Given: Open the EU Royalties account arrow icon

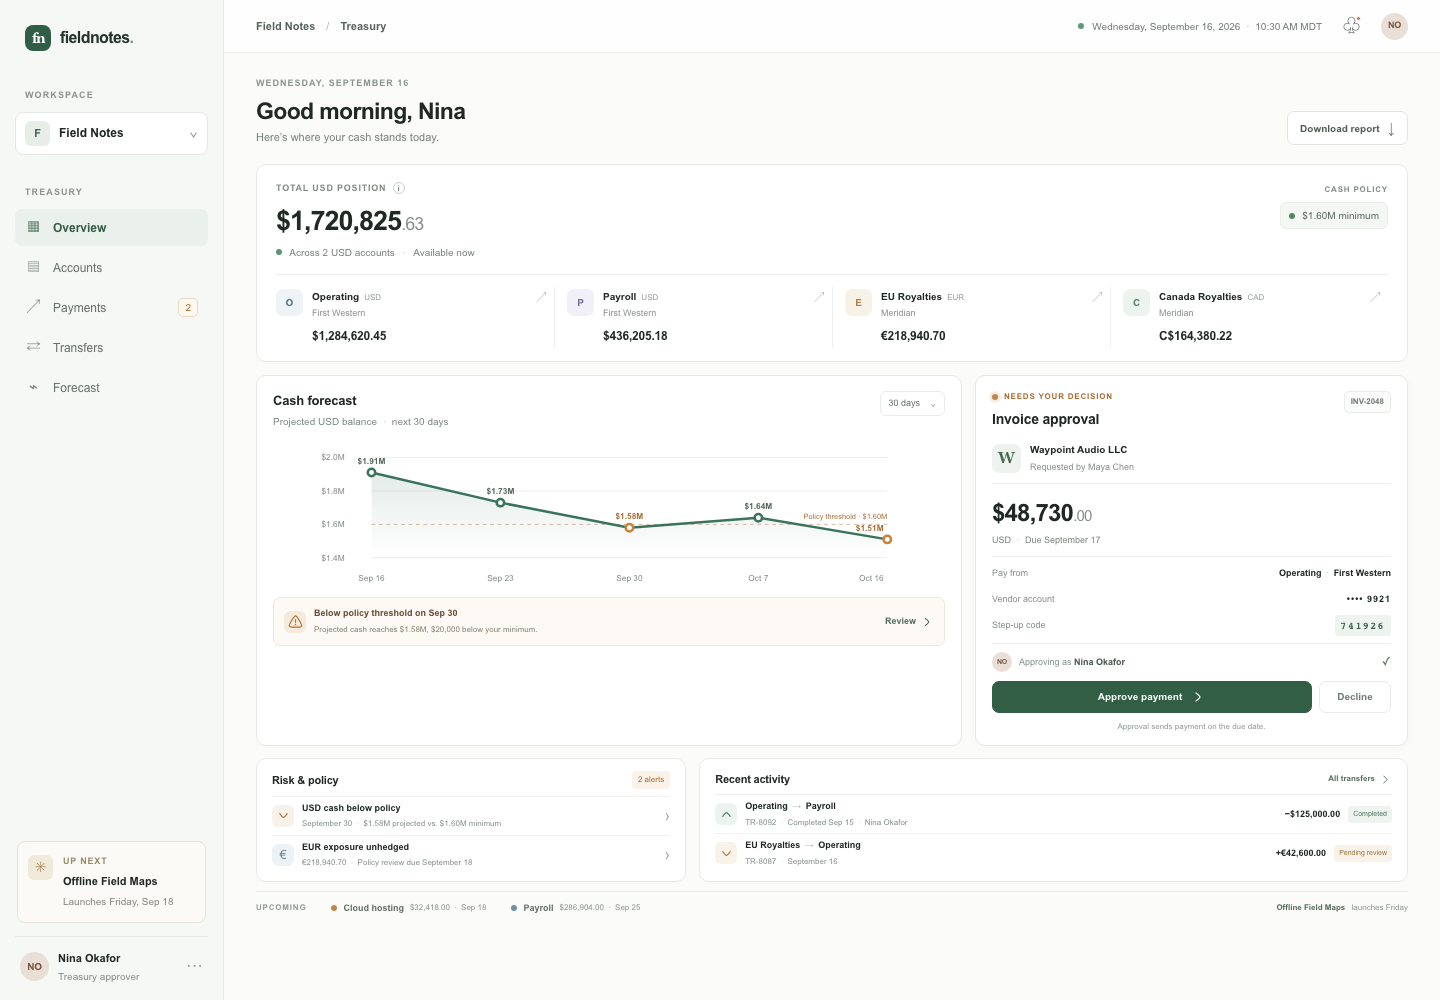Looking at the screenshot, I should click(x=1097, y=296).
